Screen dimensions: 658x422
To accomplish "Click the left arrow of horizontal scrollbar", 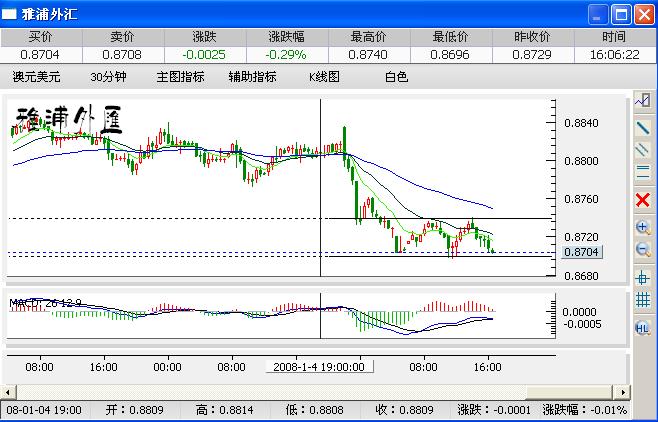I will [x=8, y=393].
